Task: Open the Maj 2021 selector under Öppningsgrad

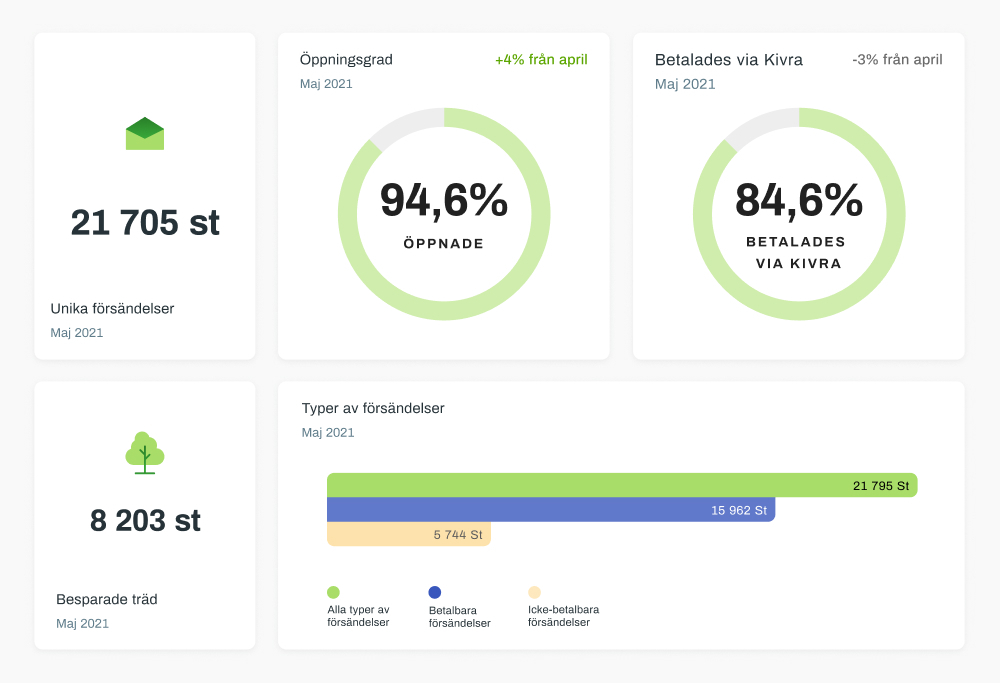Action: point(328,84)
